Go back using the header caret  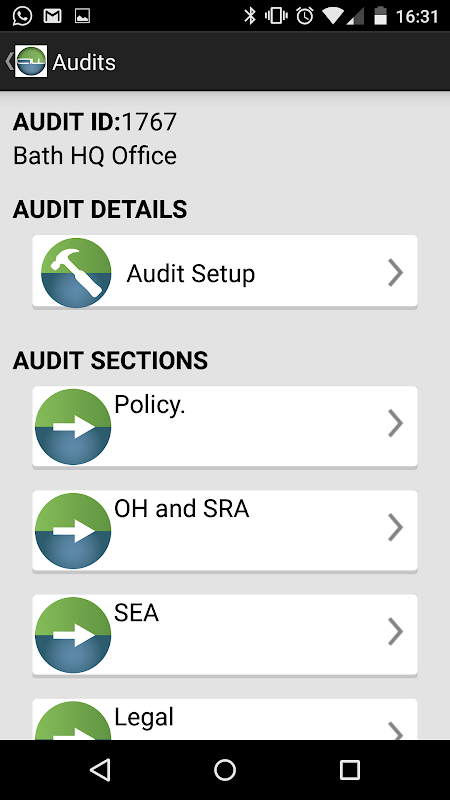click(x=9, y=61)
